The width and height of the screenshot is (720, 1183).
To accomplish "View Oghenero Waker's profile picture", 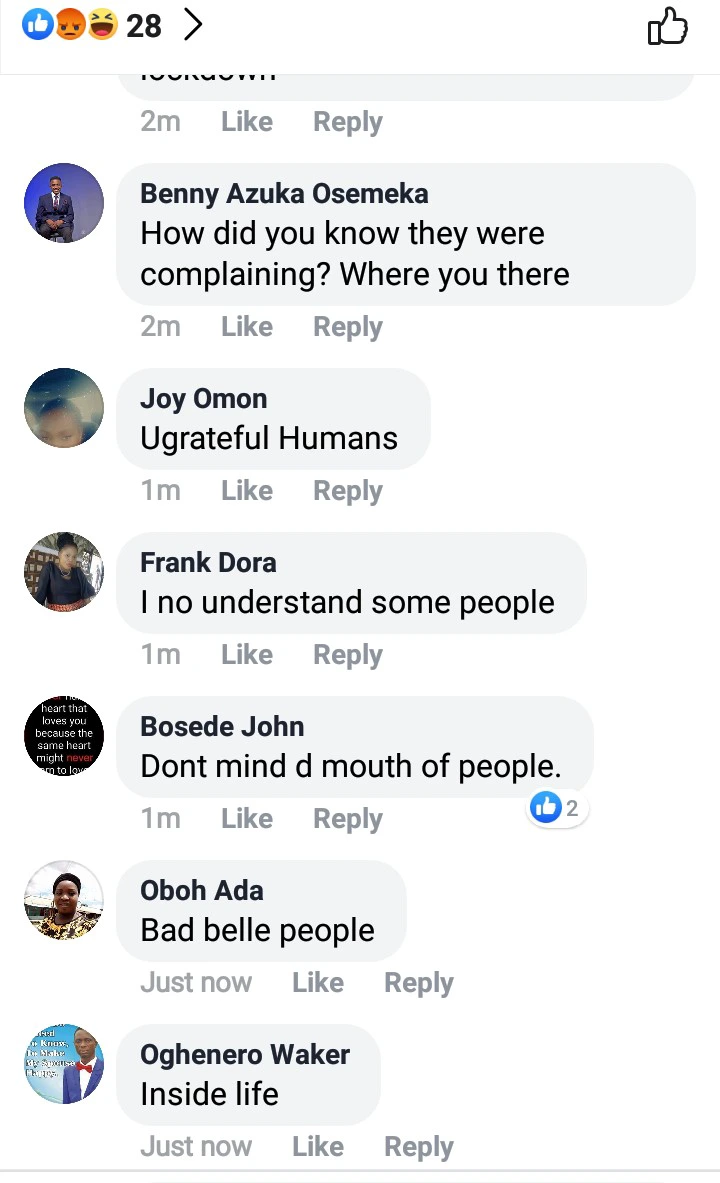I will (64, 1064).
